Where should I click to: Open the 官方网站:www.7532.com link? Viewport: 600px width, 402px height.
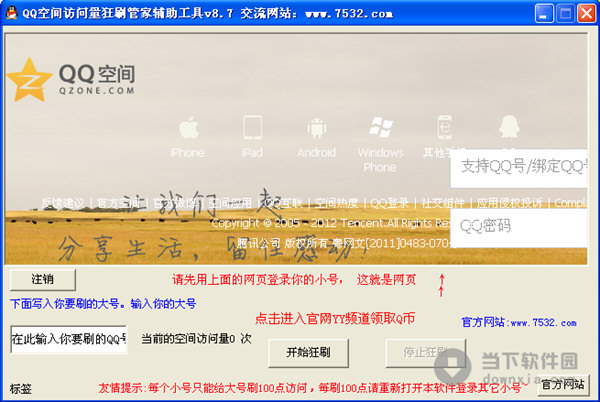tap(519, 322)
